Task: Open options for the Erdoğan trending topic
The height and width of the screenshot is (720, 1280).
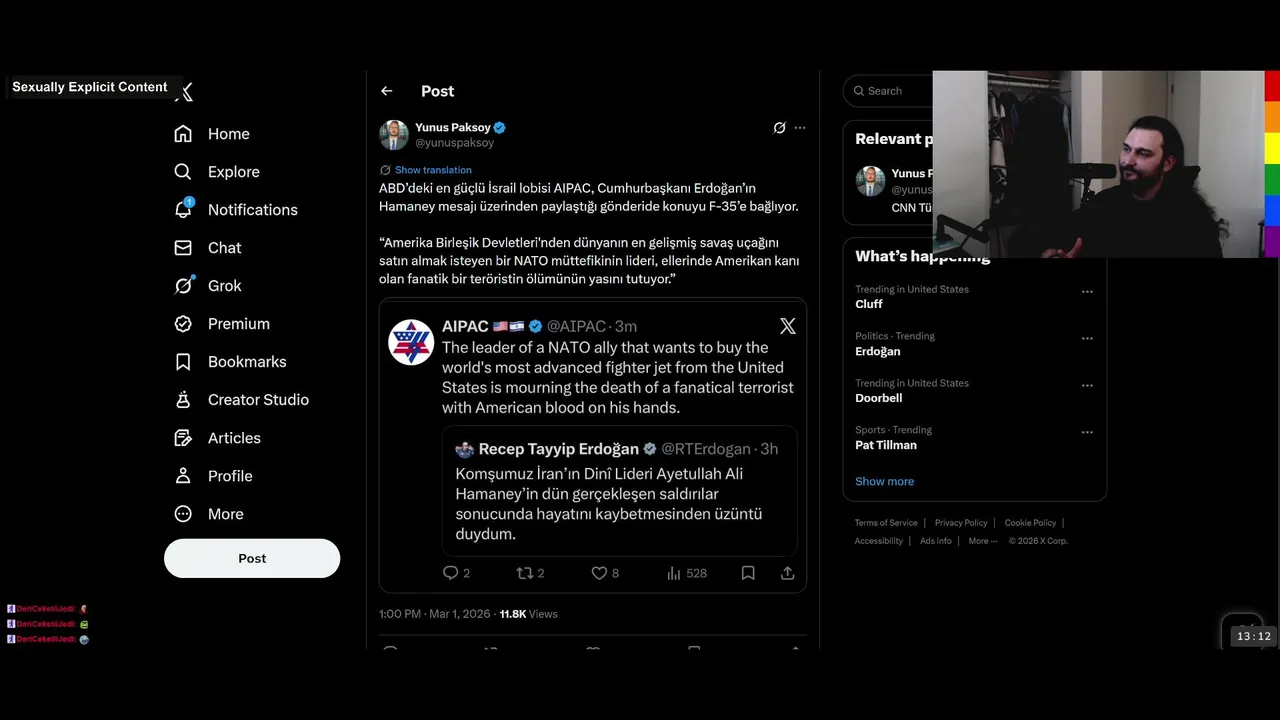Action: [x=1087, y=338]
